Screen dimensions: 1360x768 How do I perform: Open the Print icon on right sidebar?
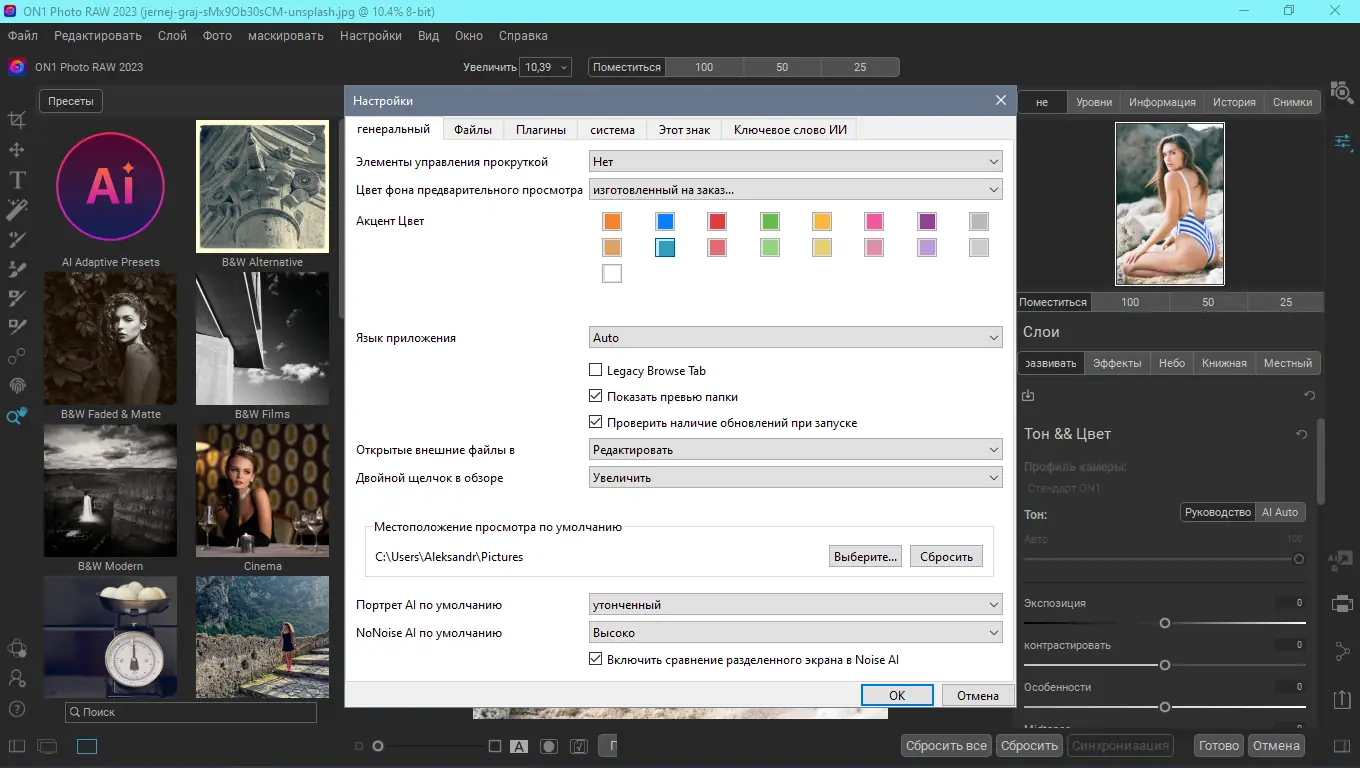pos(1343,604)
